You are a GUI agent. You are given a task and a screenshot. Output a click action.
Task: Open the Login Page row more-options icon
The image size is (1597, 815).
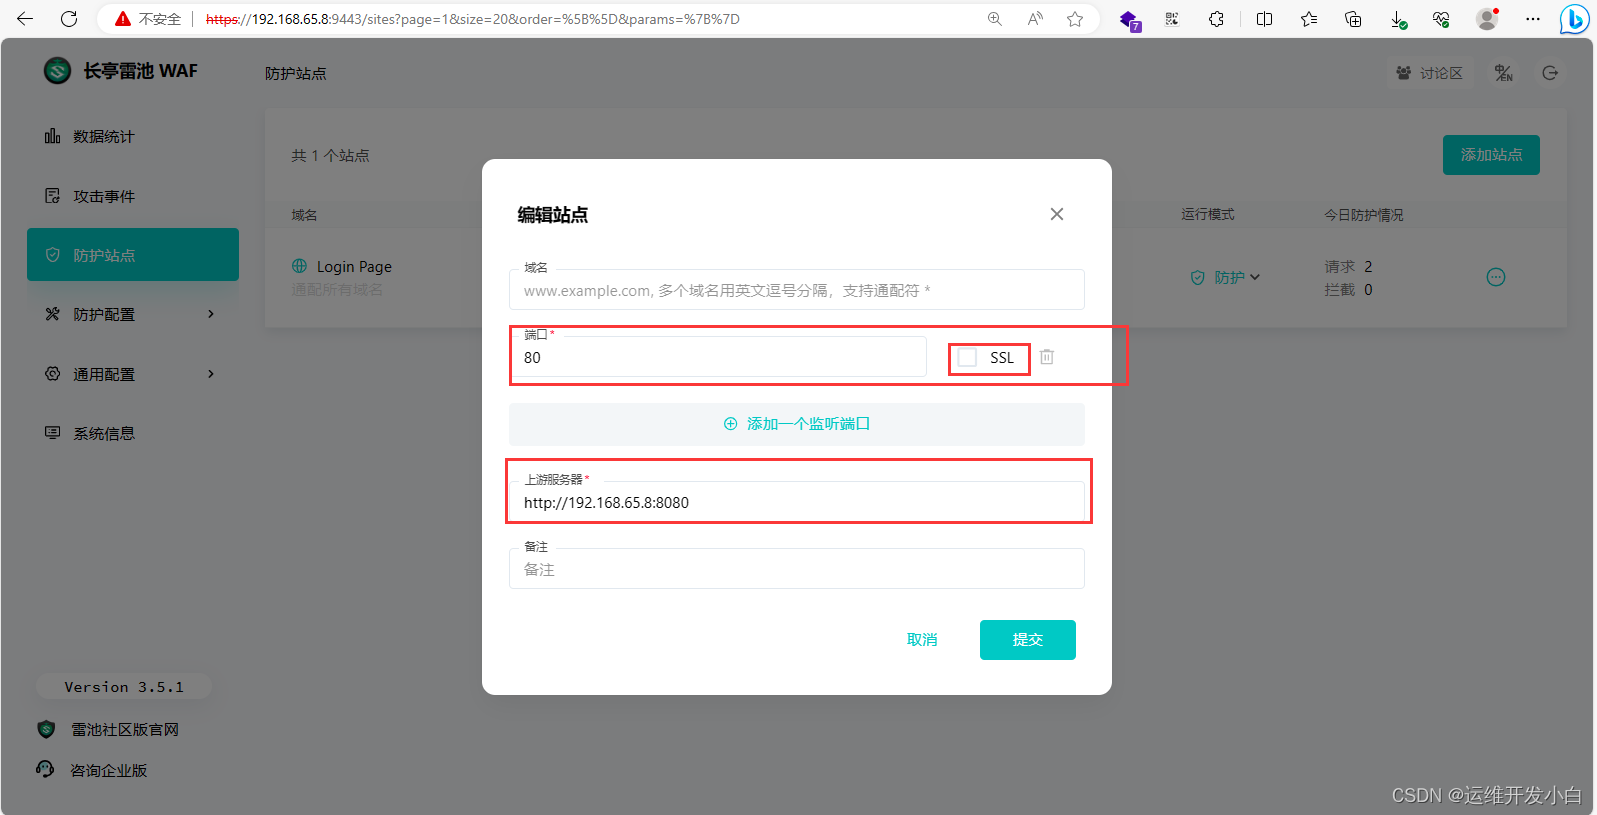[x=1496, y=277]
